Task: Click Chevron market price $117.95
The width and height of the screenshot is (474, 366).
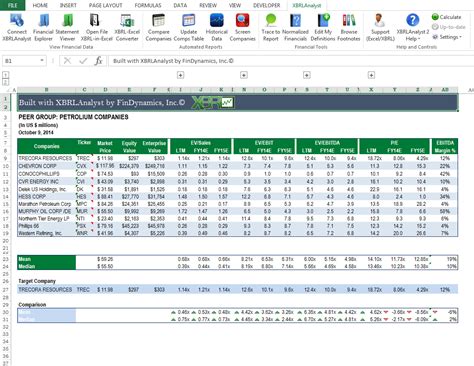Action: coord(105,166)
